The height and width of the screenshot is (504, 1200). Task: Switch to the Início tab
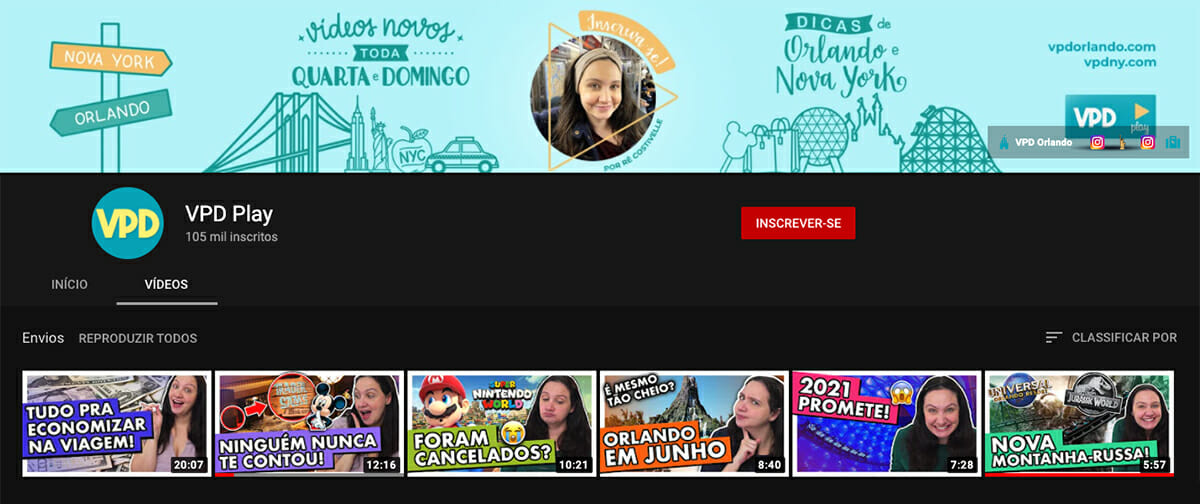(x=69, y=285)
